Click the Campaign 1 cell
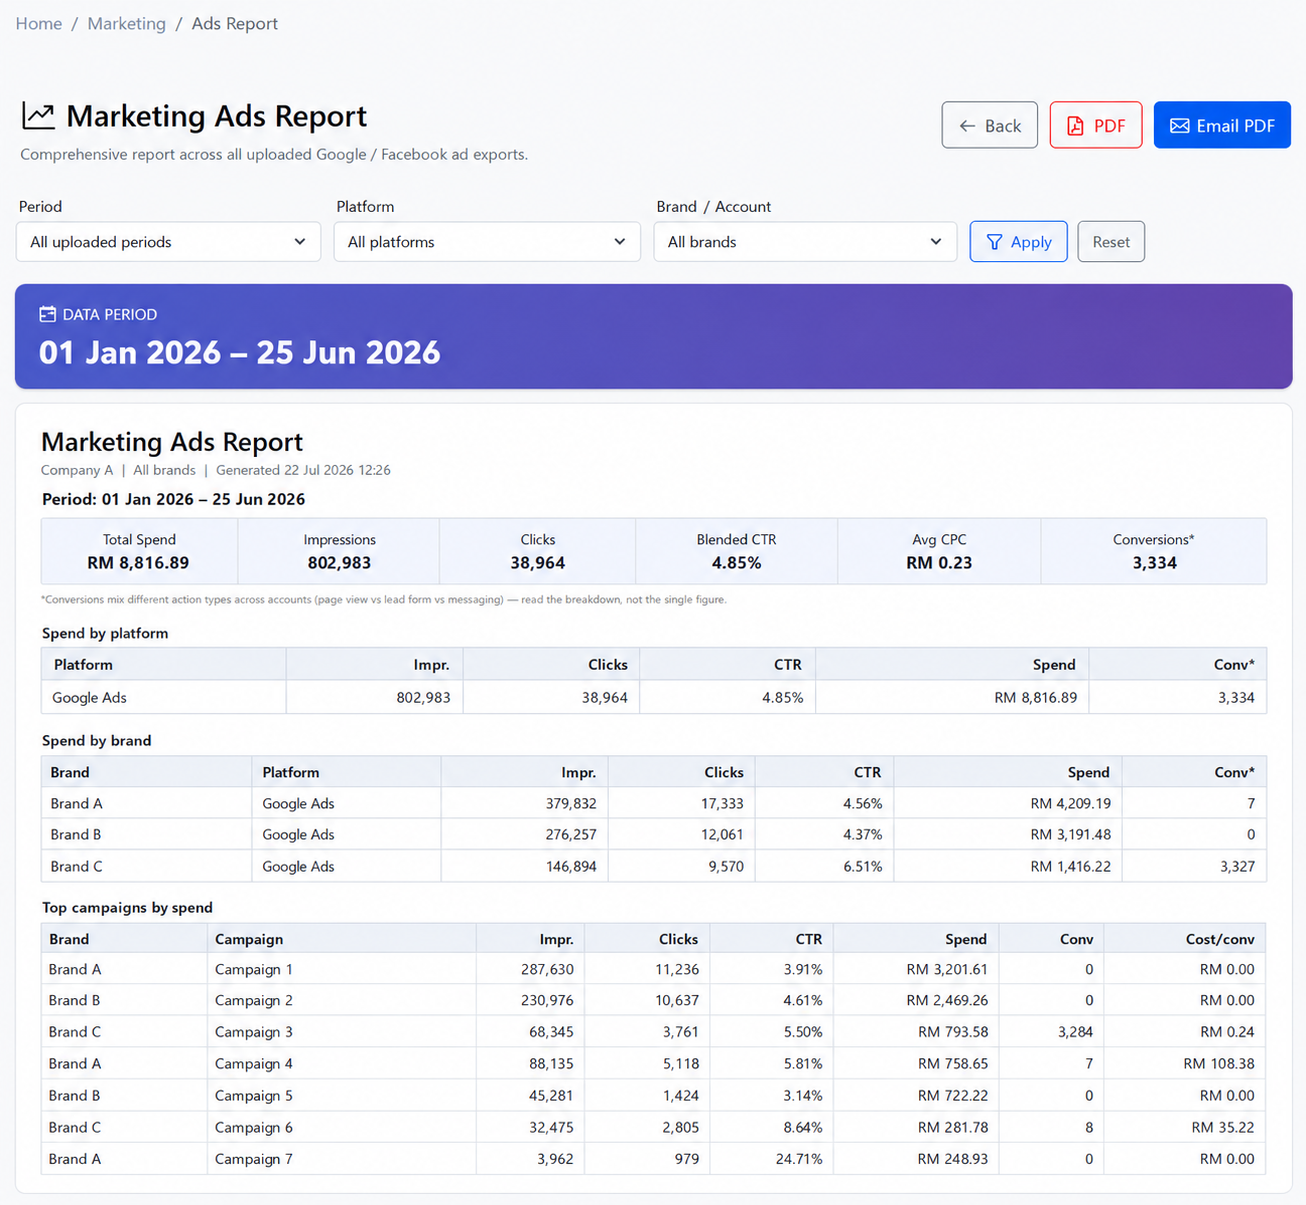The image size is (1306, 1205). [341, 969]
